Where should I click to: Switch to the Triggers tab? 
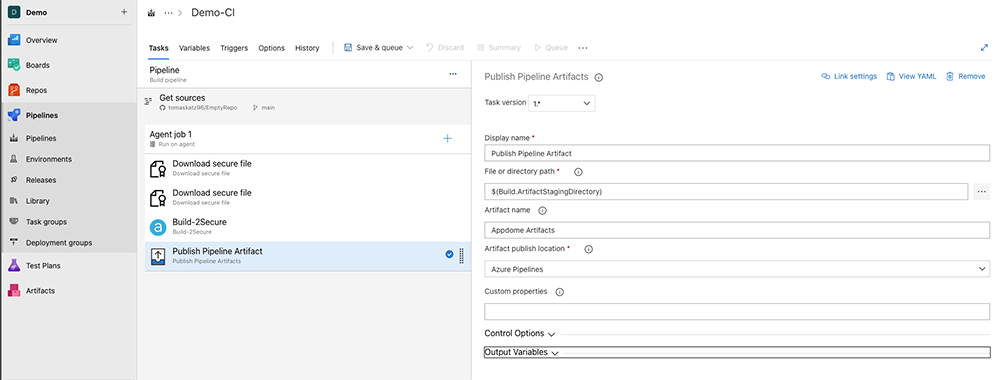tap(234, 48)
